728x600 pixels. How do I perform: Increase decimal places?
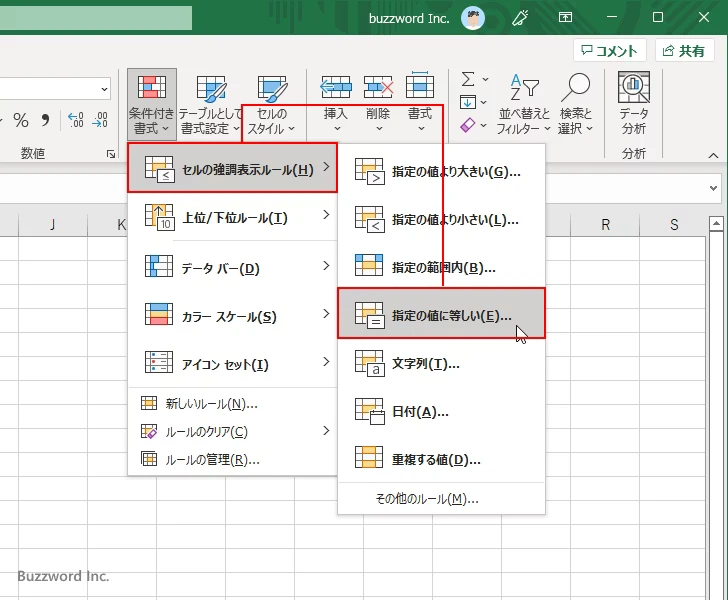pos(76,120)
